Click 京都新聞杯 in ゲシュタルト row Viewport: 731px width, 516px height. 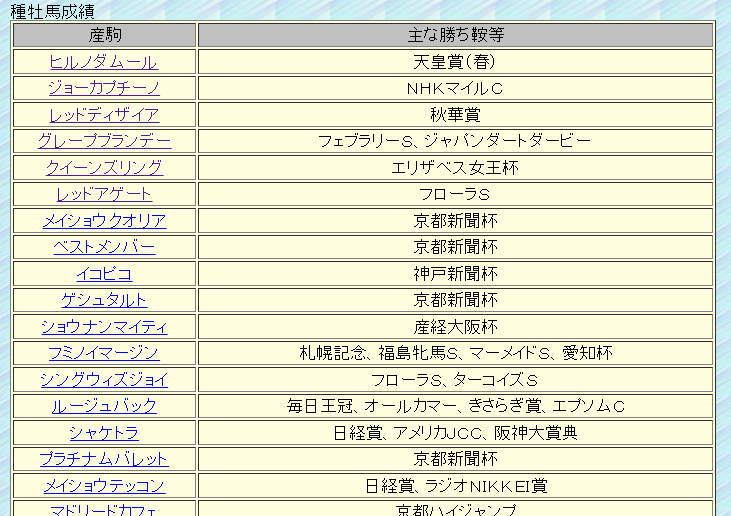(x=455, y=300)
